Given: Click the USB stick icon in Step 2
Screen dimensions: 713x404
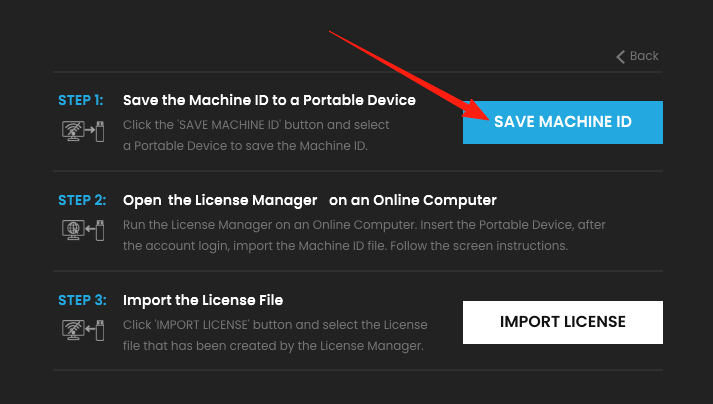Looking at the screenshot, I should [100, 231].
